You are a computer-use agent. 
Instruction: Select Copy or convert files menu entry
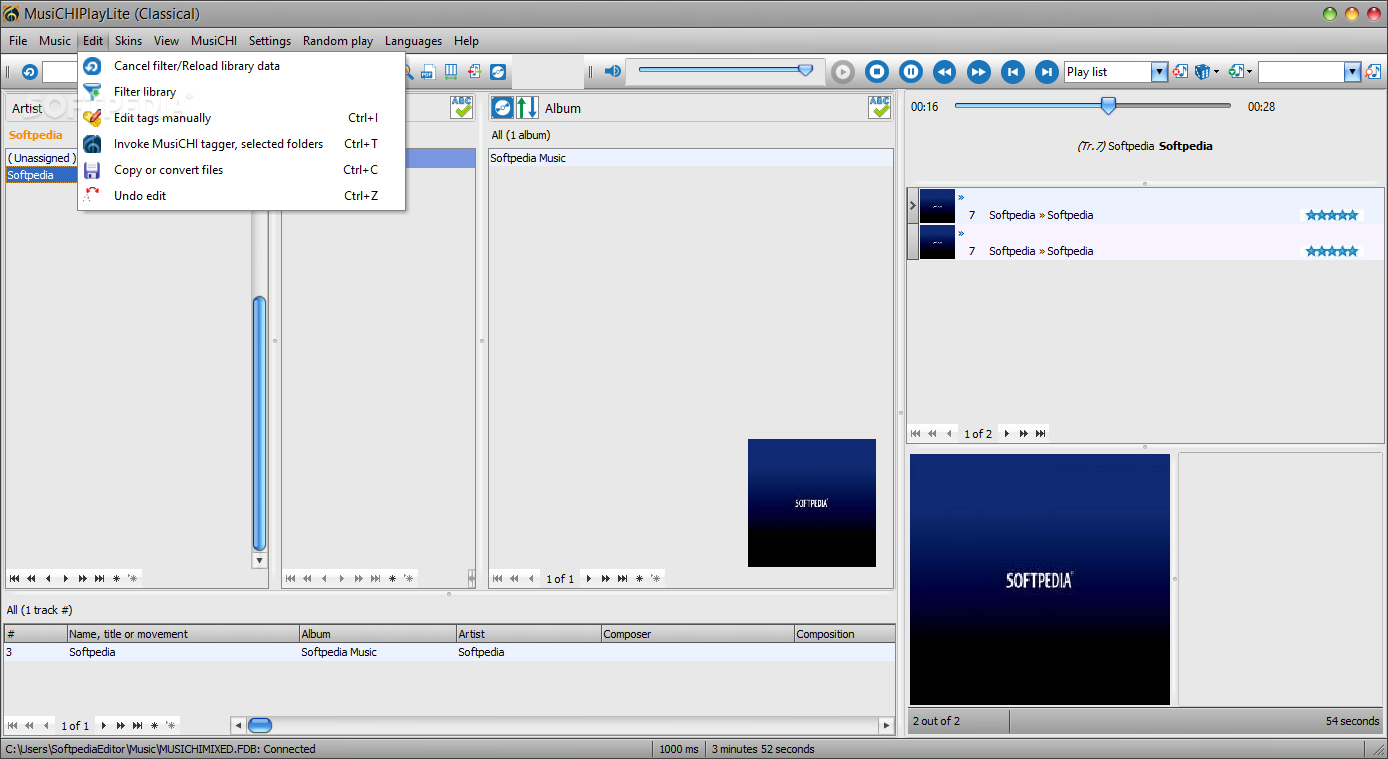click(x=168, y=170)
